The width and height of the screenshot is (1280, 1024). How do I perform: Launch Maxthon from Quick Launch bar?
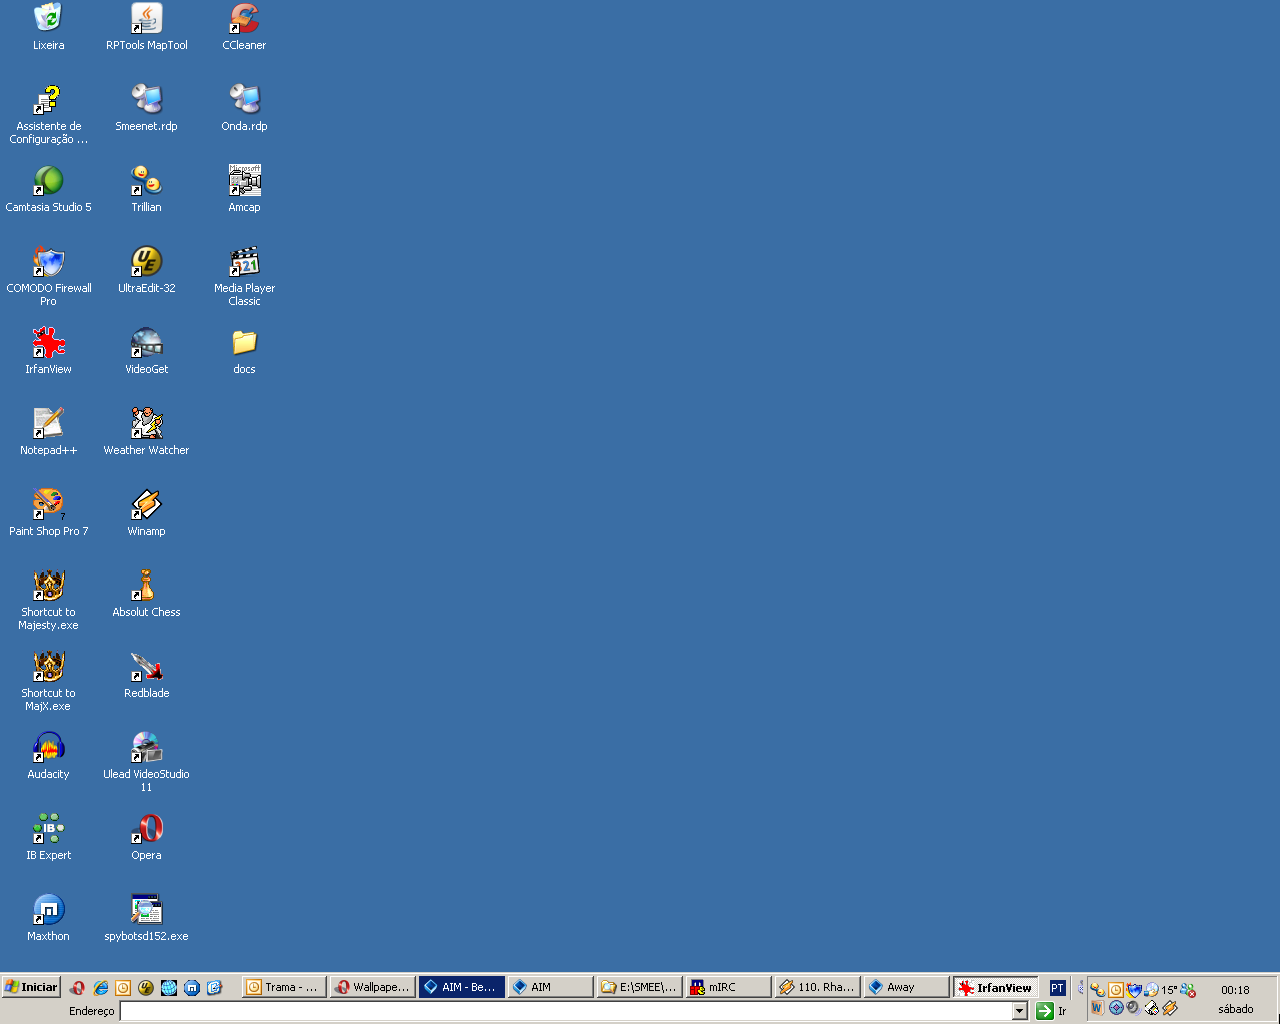click(192, 987)
